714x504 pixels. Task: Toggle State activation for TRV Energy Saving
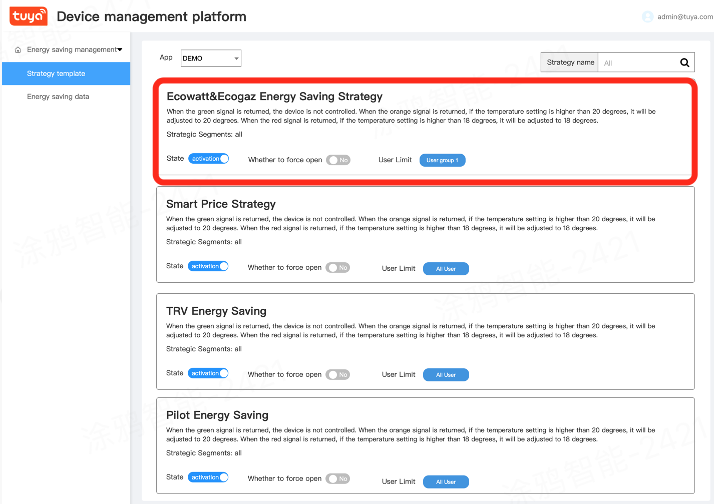(x=208, y=373)
